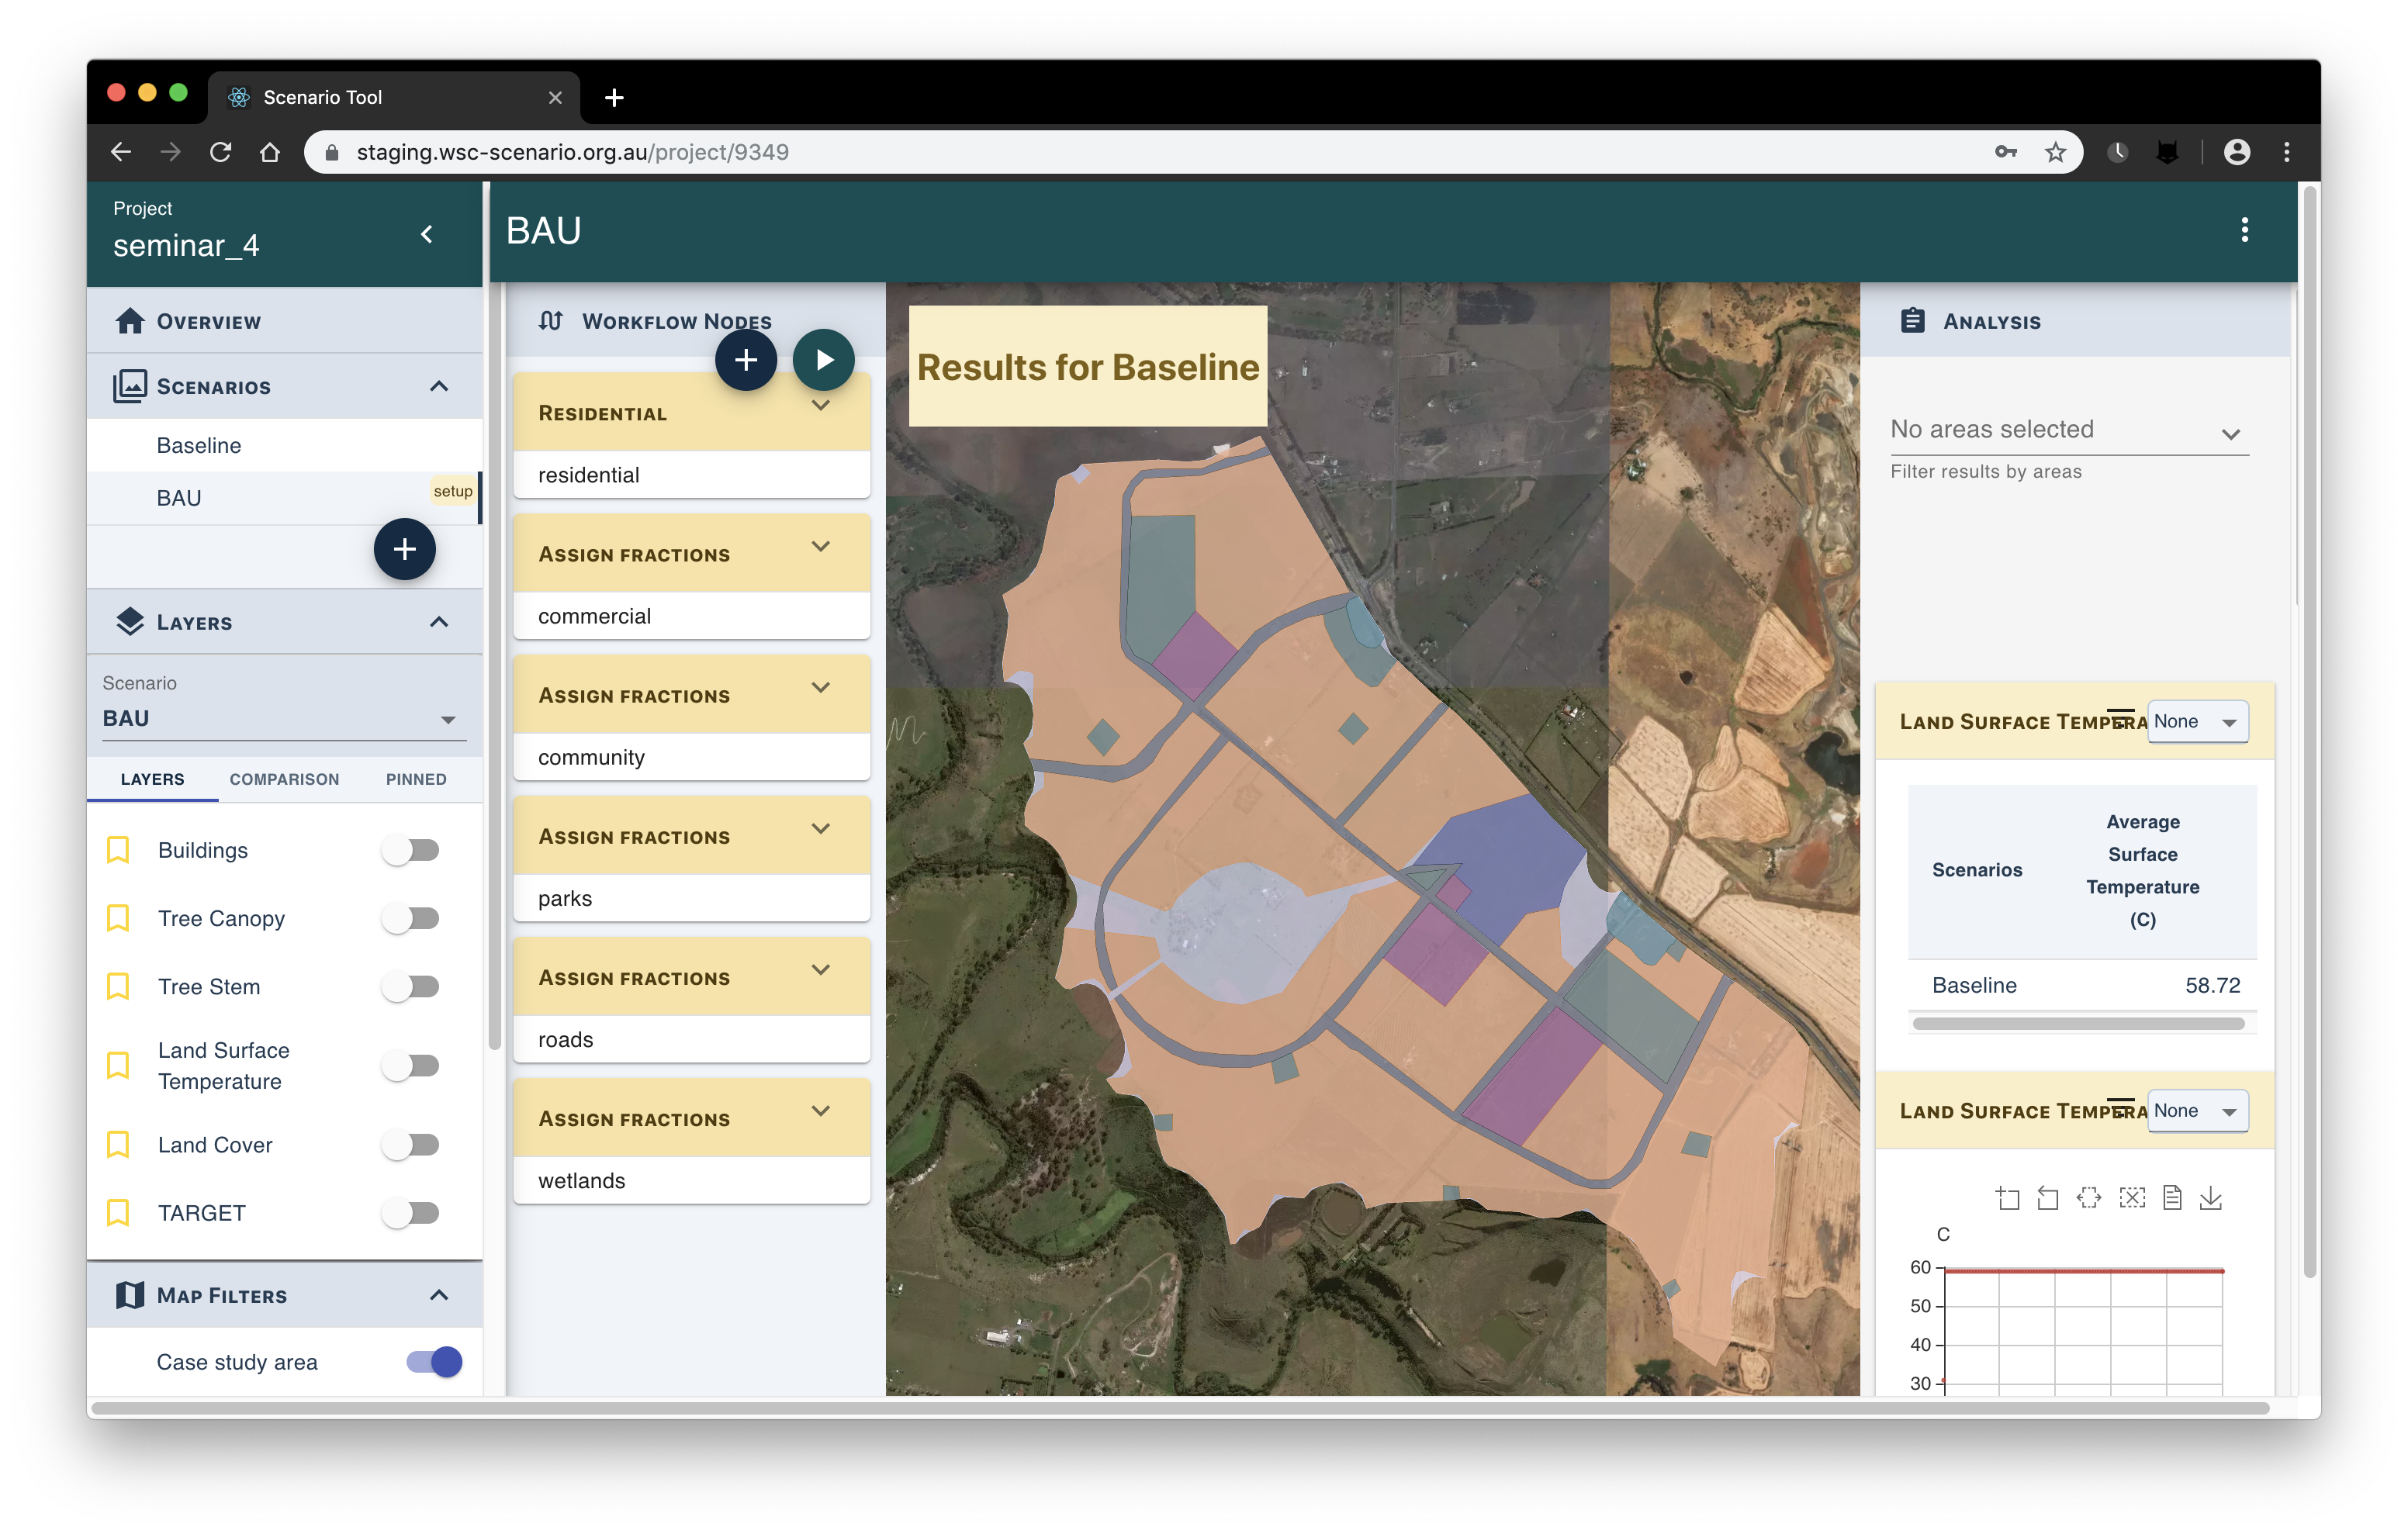
Task: Click the Land Cover bookmark icon
Action: coord(118,1145)
